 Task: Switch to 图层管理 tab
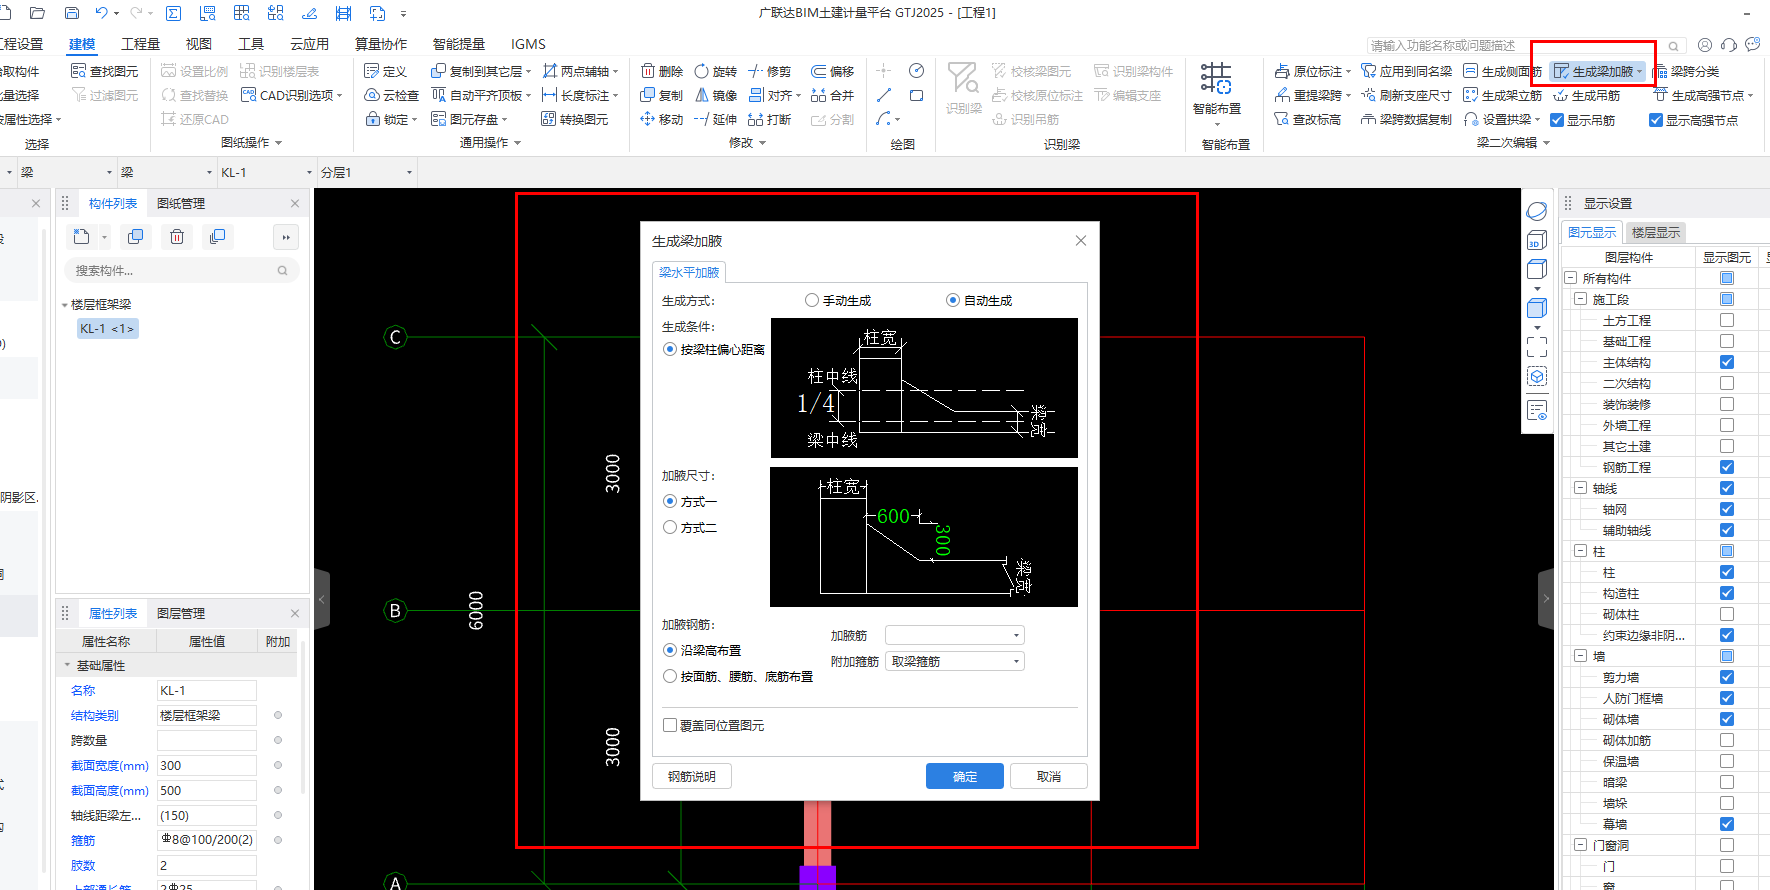181,613
